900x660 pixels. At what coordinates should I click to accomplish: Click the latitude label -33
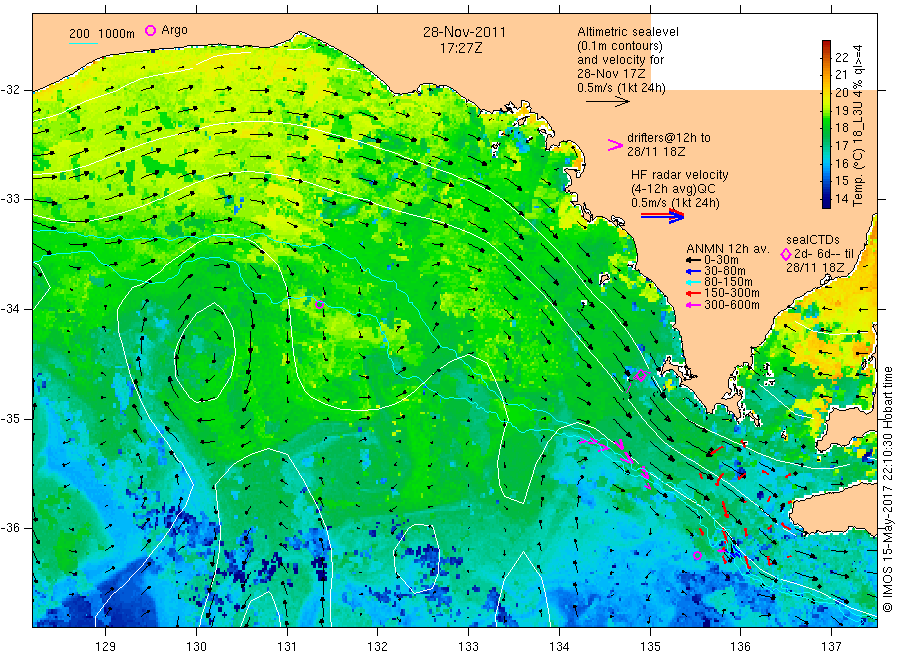(10, 199)
